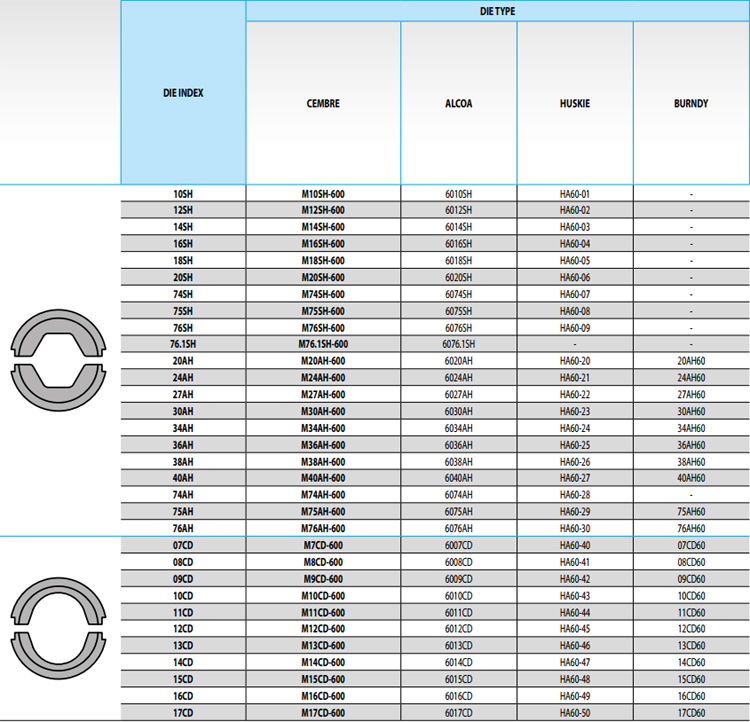Viewport: 750px width, 722px height.
Task: Select die index cell 11CD
Action: coord(183,612)
